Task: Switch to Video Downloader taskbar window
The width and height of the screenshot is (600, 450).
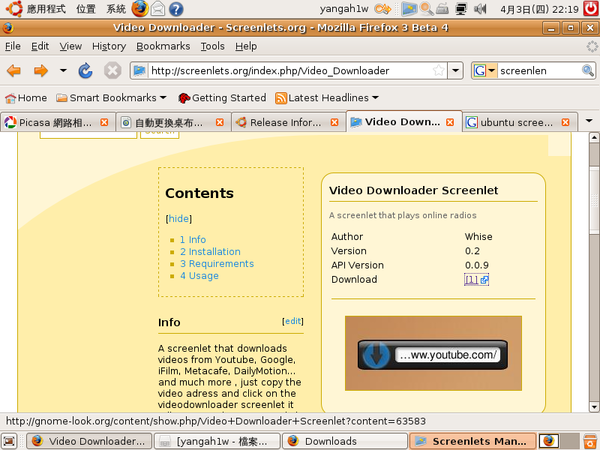Action: pyautogui.click(x=89, y=441)
